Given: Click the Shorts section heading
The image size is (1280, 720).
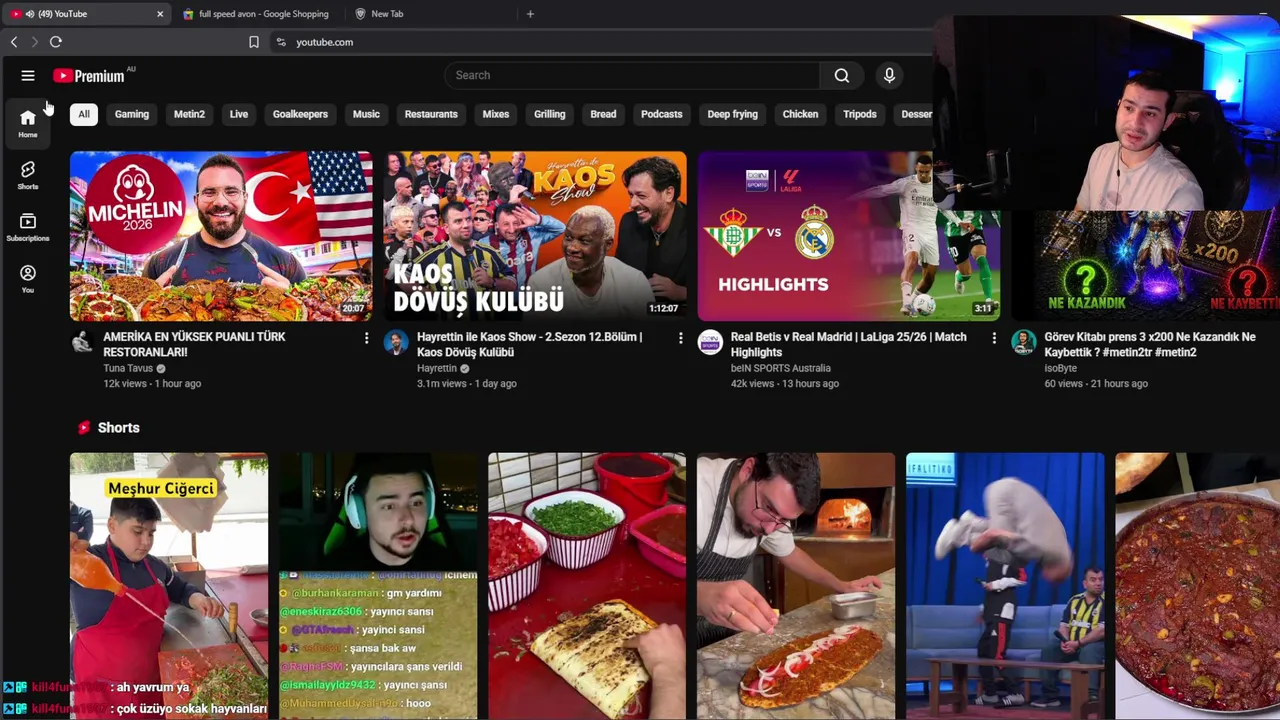Looking at the screenshot, I should [118, 428].
